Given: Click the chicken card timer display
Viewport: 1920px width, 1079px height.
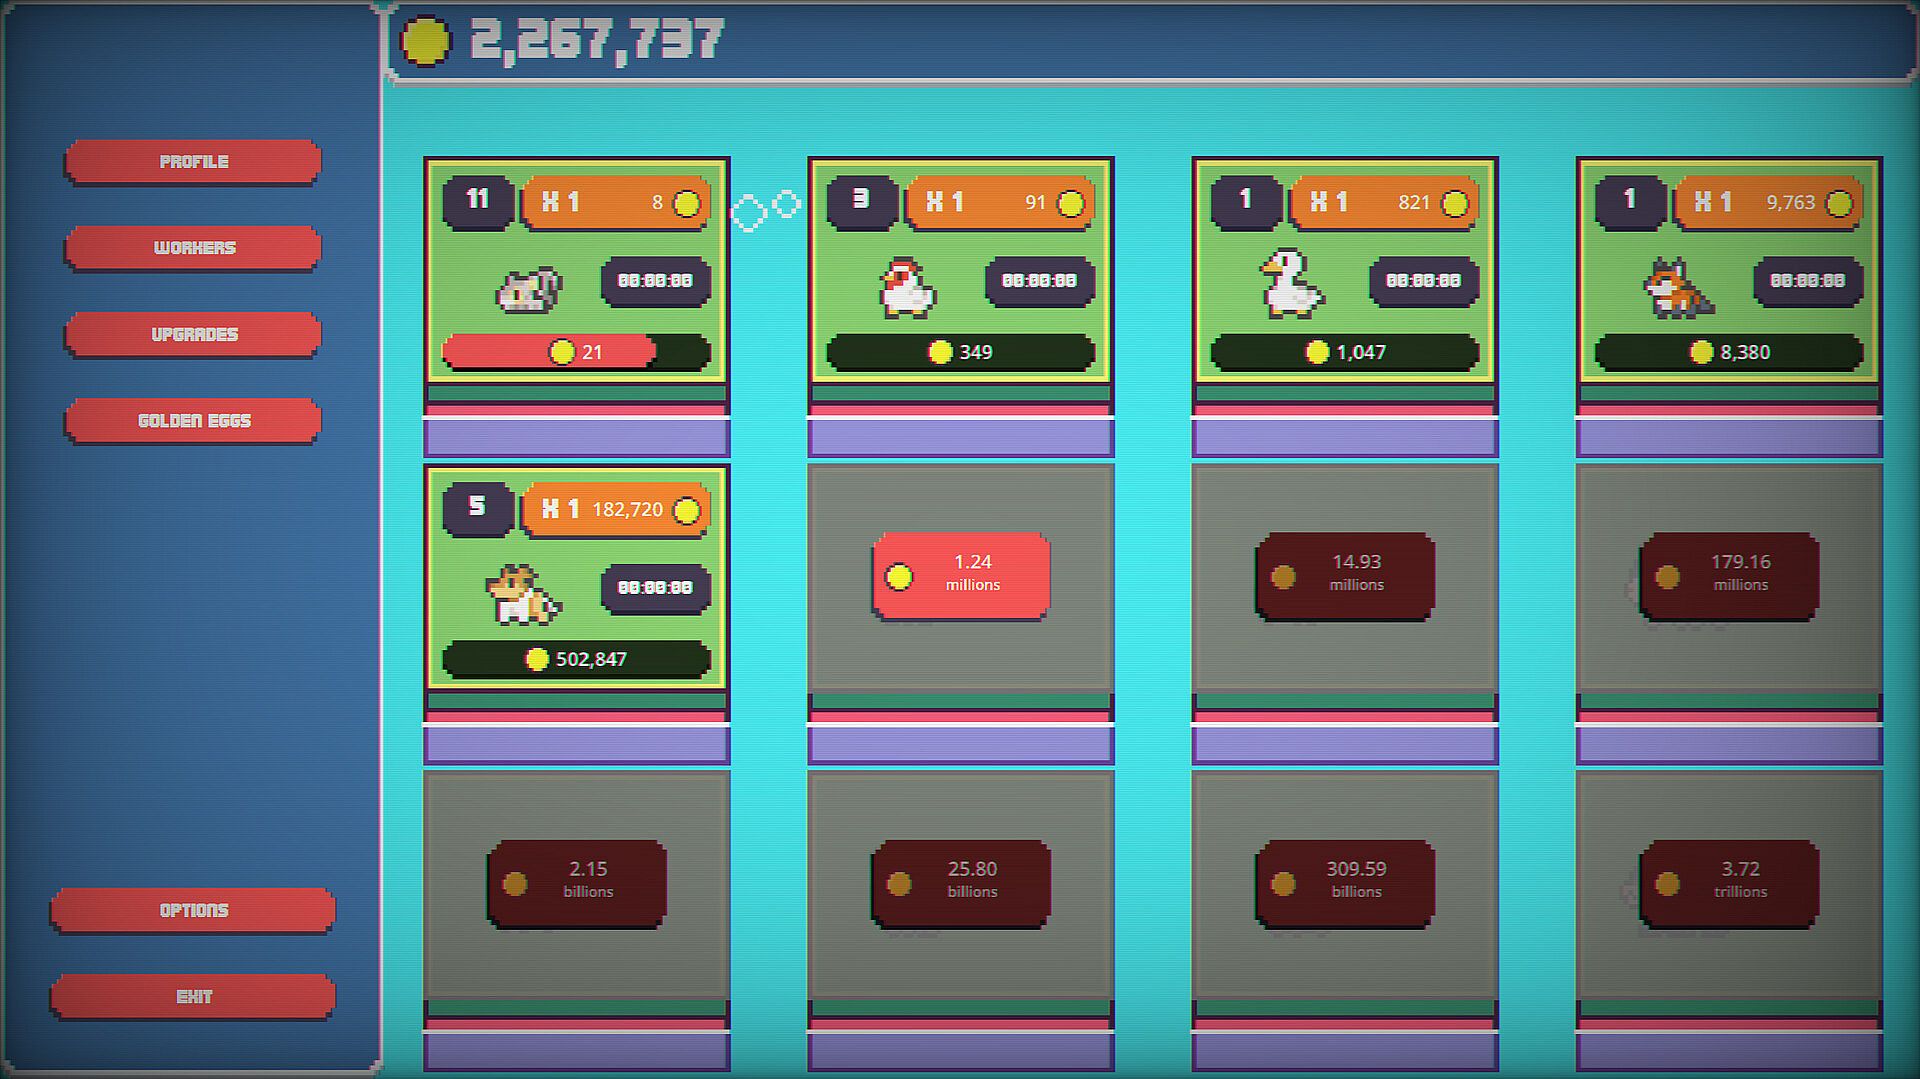Looking at the screenshot, I should click(1040, 281).
